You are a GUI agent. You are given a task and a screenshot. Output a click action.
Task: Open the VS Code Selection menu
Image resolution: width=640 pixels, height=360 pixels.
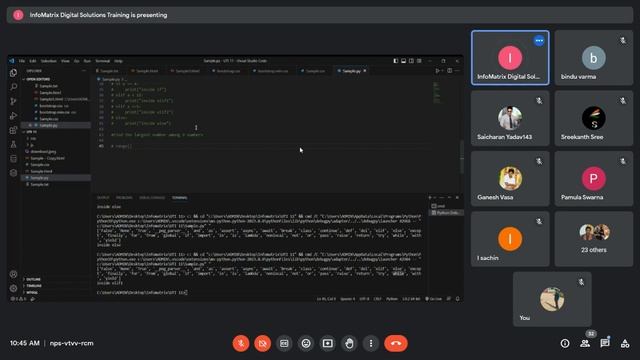pos(49,61)
